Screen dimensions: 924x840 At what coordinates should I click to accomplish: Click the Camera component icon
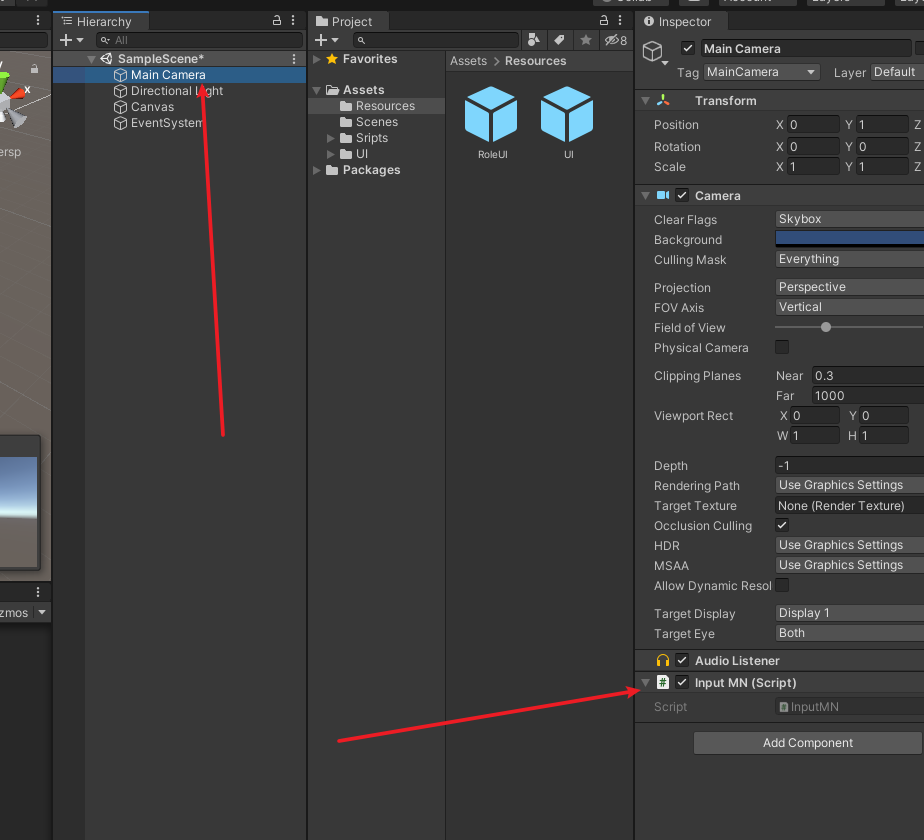click(664, 195)
